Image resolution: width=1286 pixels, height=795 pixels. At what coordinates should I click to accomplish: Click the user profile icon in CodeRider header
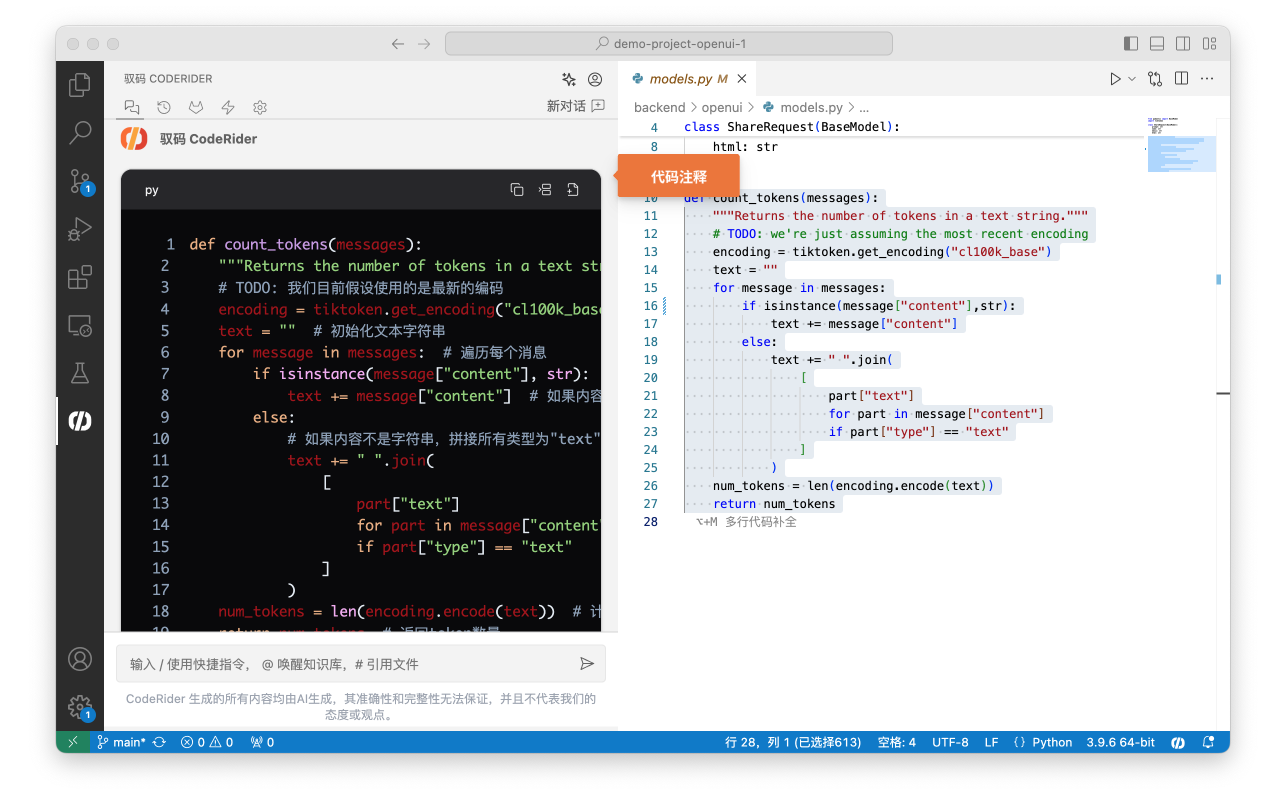595,79
